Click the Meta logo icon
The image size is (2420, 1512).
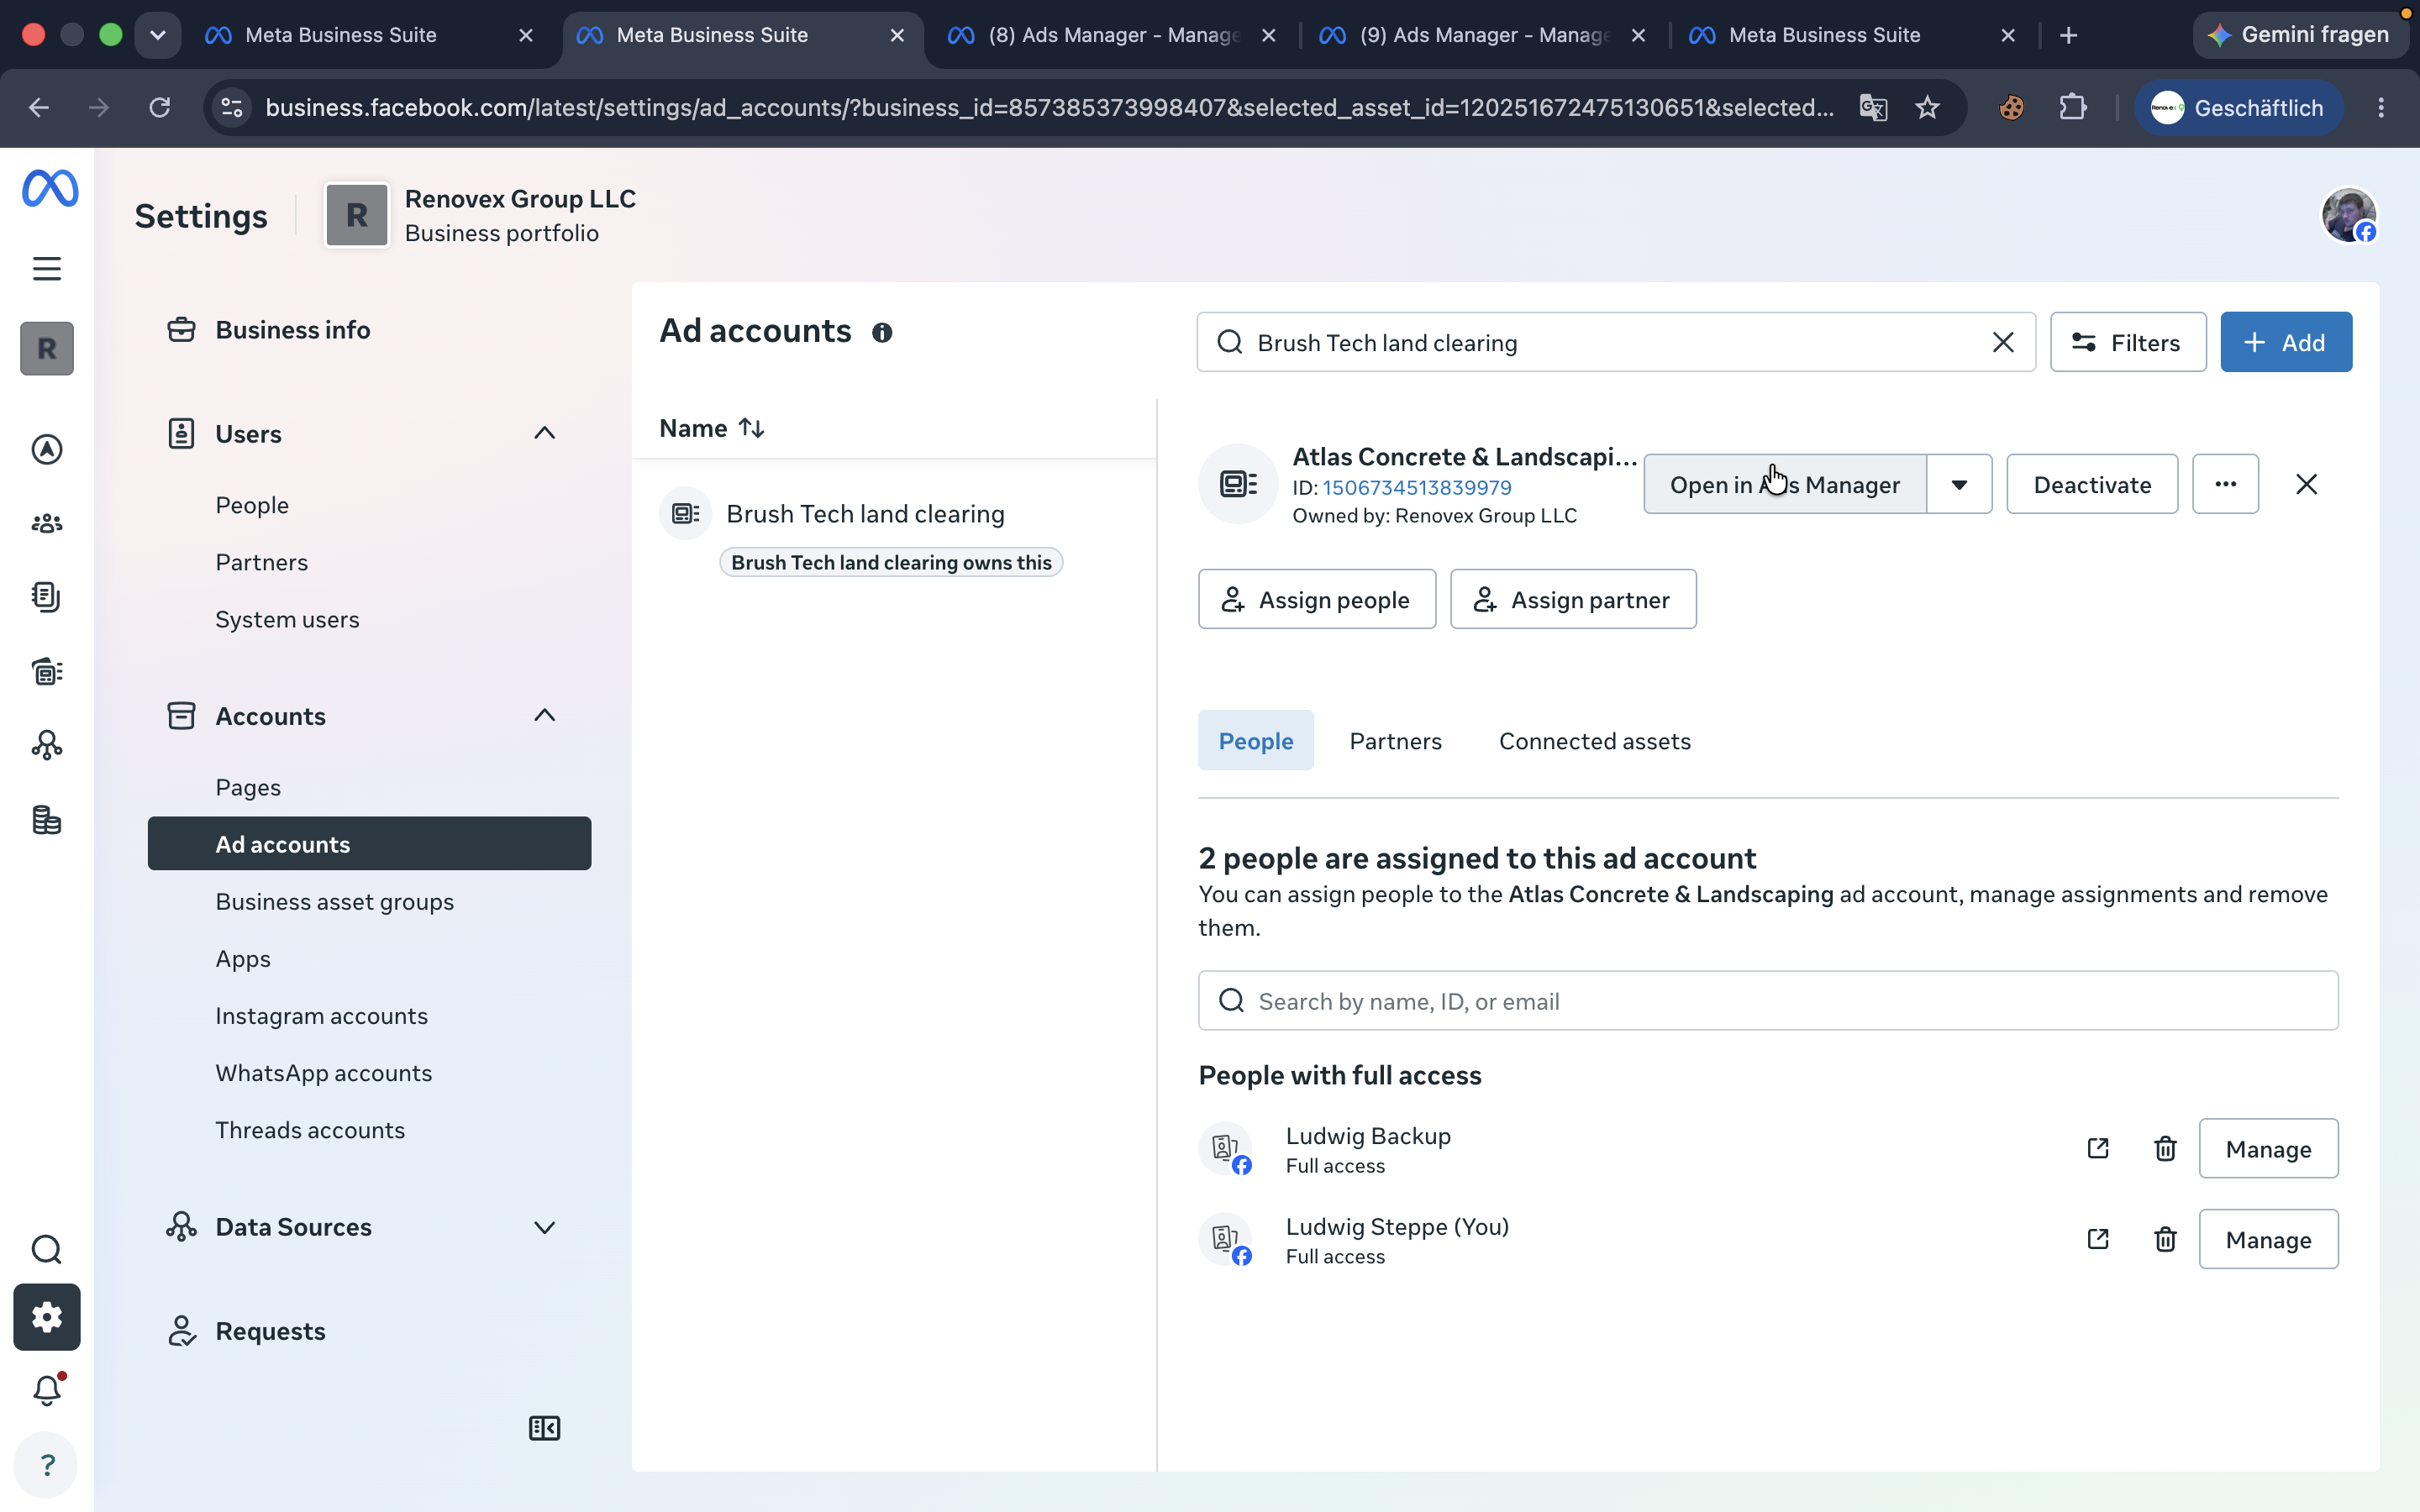coord(50,189)
